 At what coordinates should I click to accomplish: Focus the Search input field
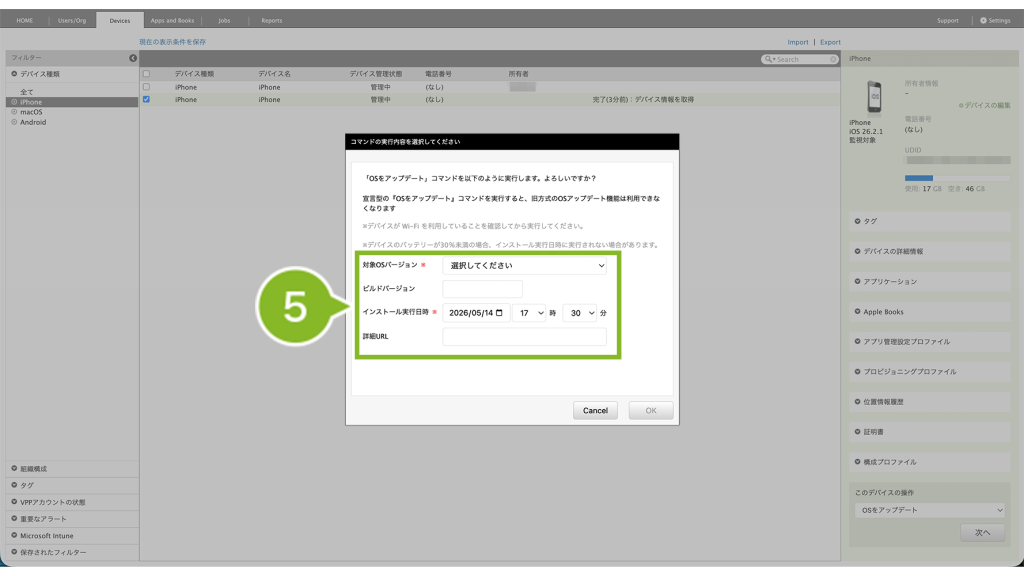tap(802, 59)
